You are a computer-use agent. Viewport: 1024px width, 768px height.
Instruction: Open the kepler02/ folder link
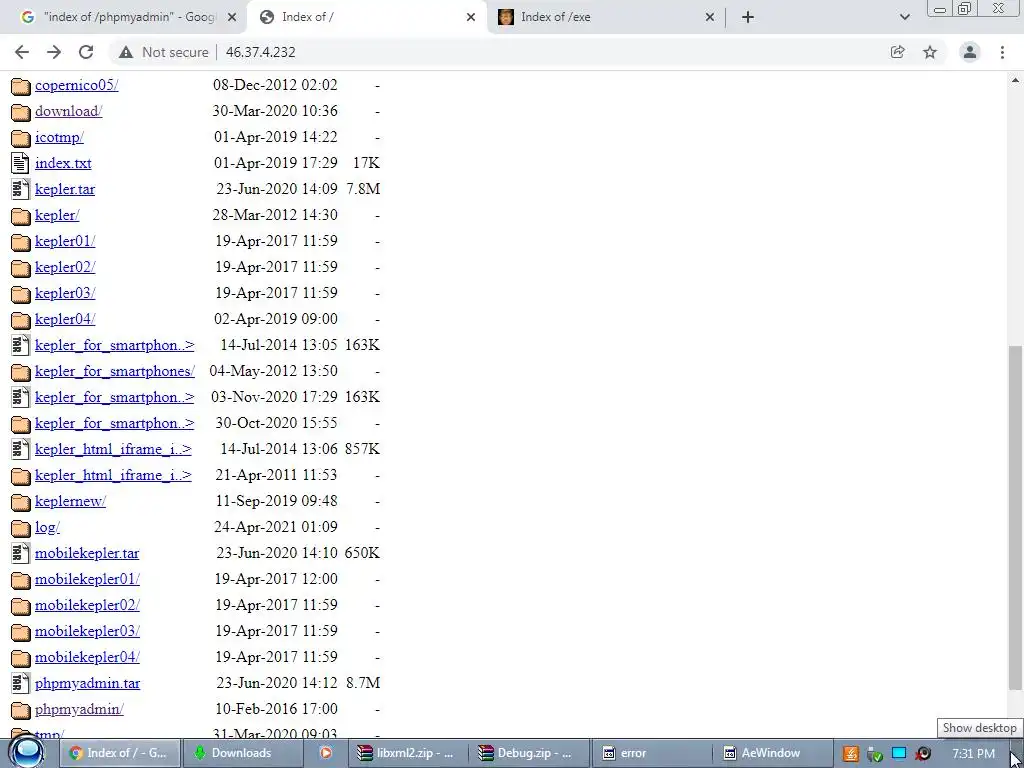click(x=65, y=267)
